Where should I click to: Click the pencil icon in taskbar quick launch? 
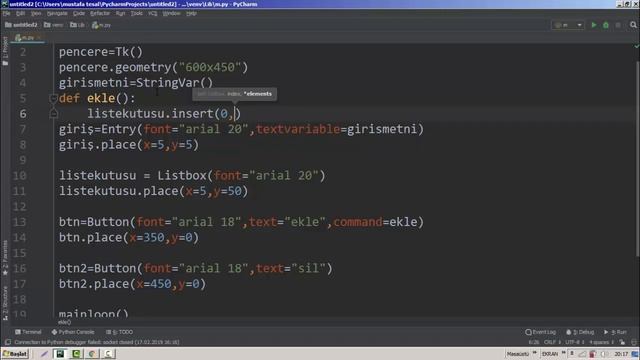point(44,354)
